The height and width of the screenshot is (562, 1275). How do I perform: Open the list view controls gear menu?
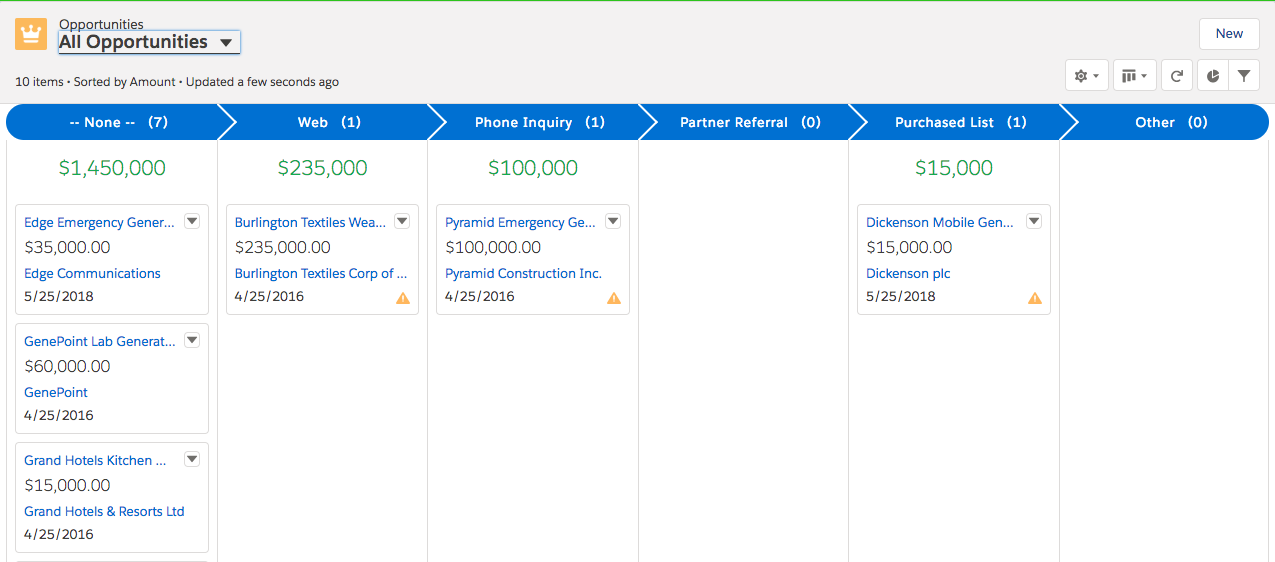point(1087,76)
